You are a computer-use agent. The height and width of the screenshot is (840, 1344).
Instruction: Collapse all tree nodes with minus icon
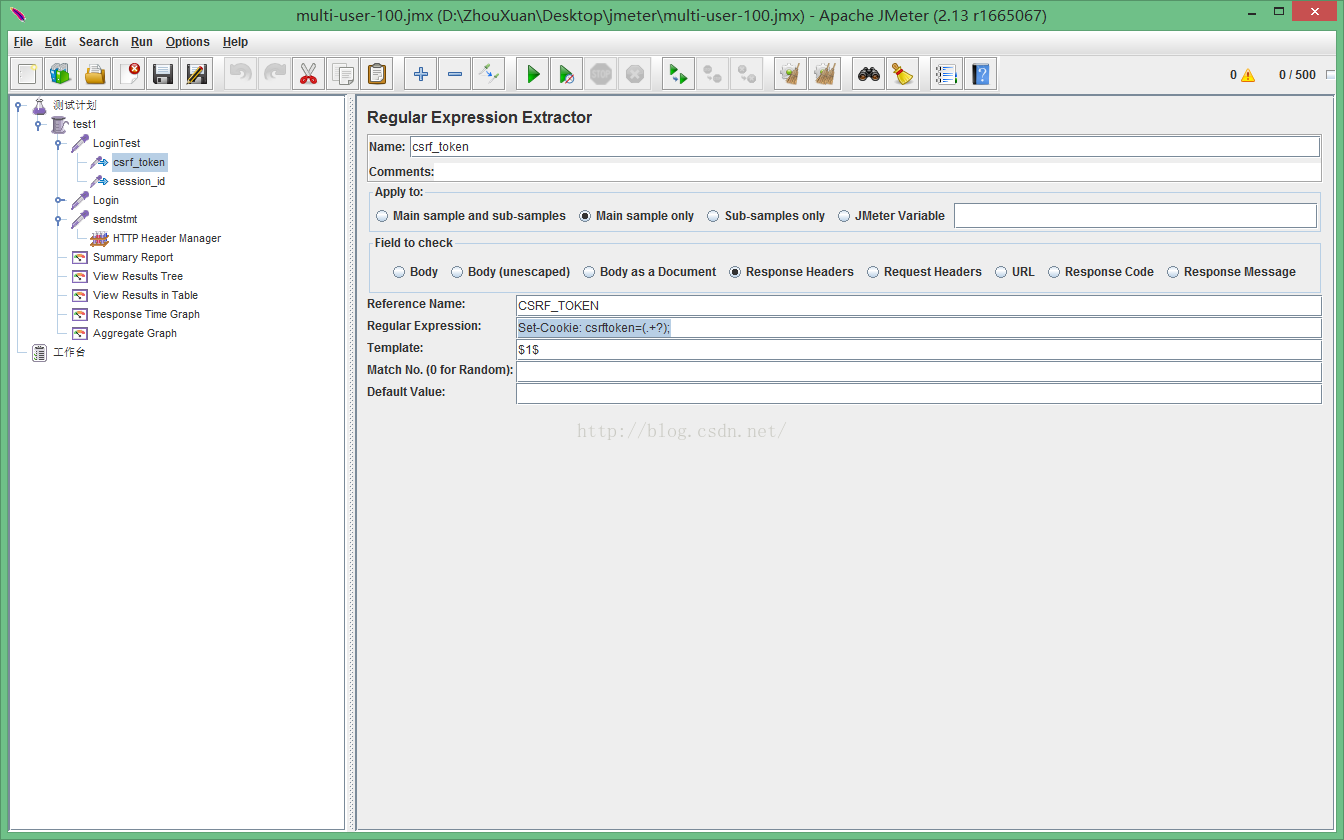click(455, 74)
